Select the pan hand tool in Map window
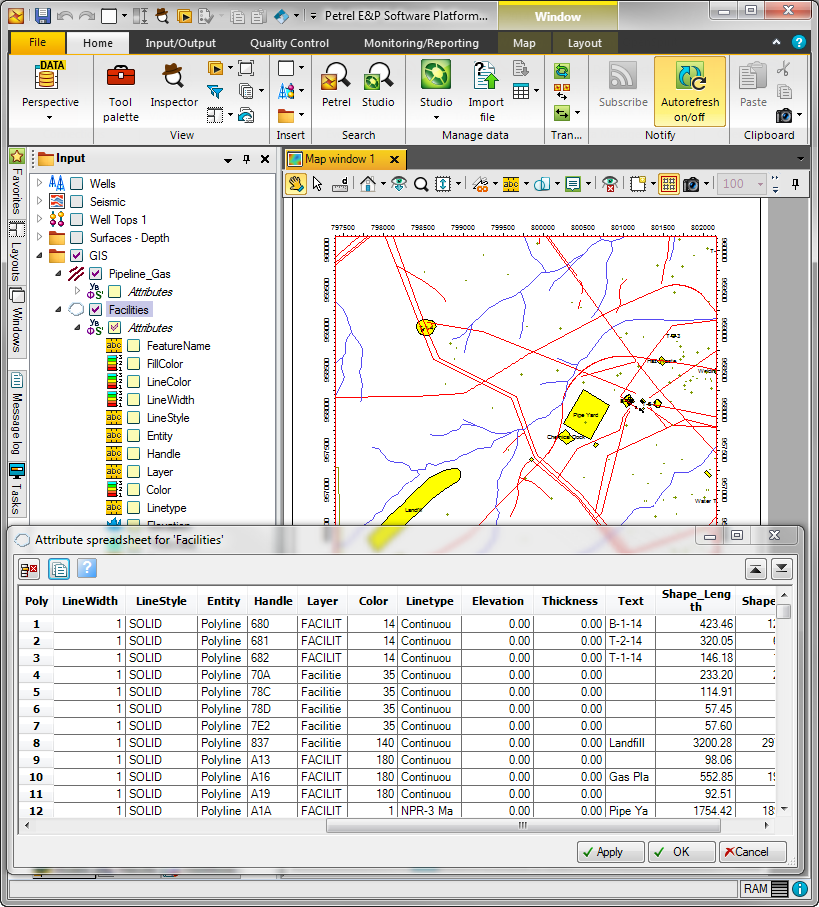Screen dimensions: 819x907 296,184
